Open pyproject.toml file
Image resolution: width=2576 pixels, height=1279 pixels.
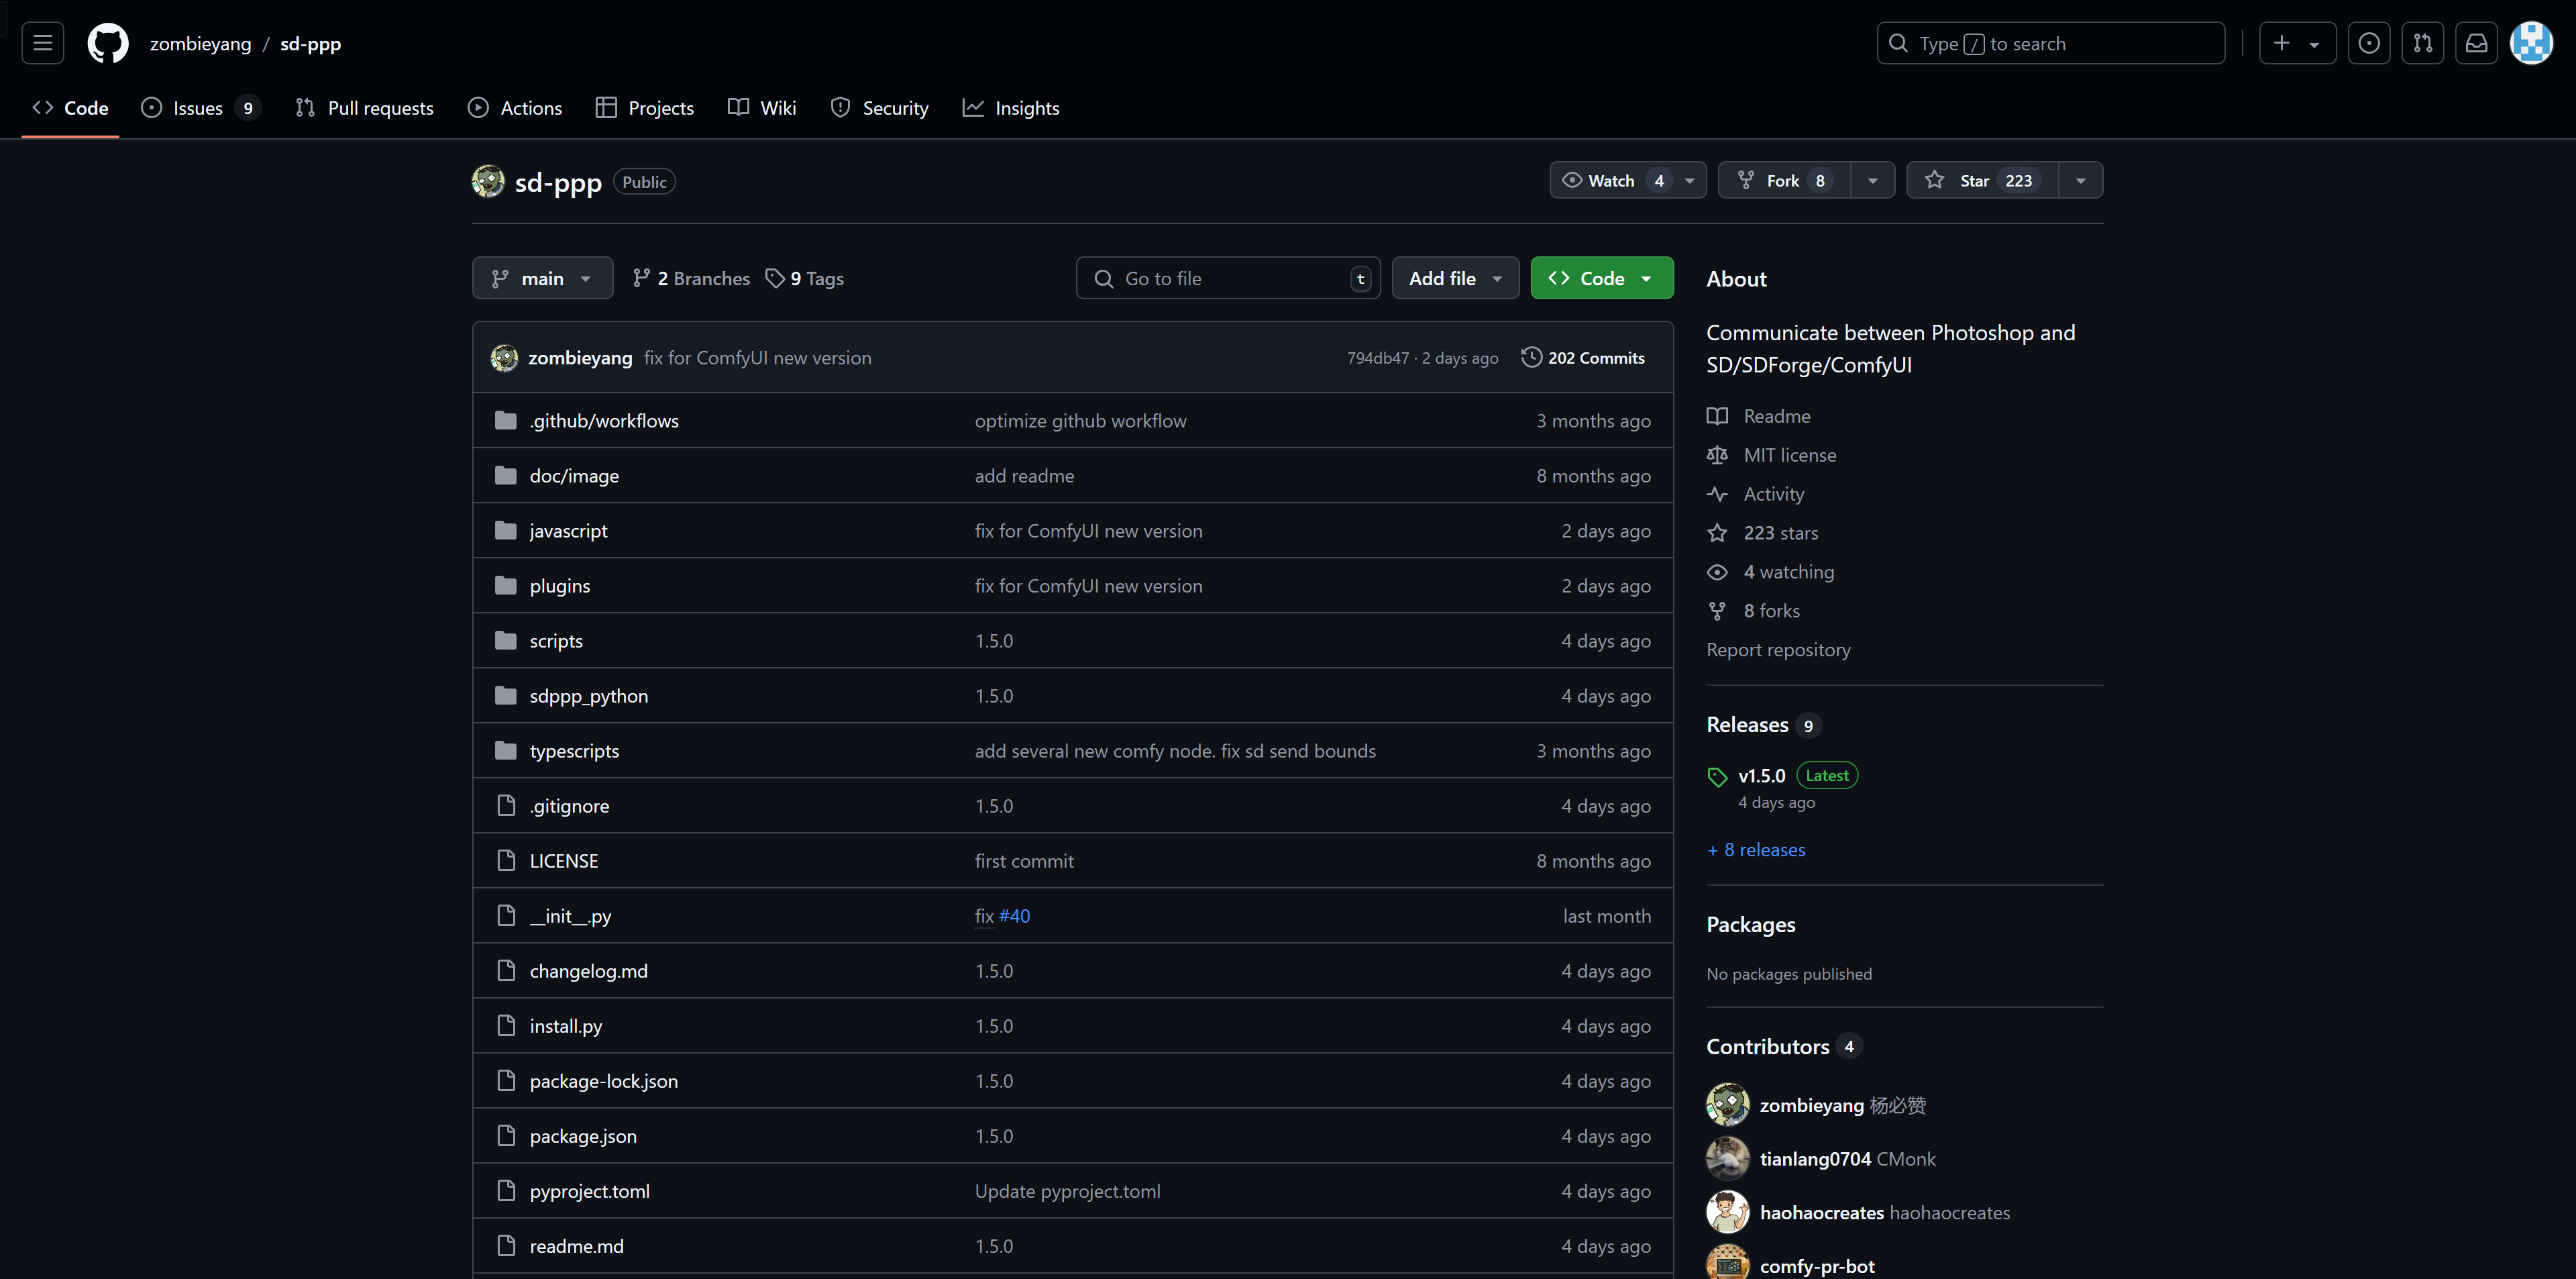click(590, 1190)
